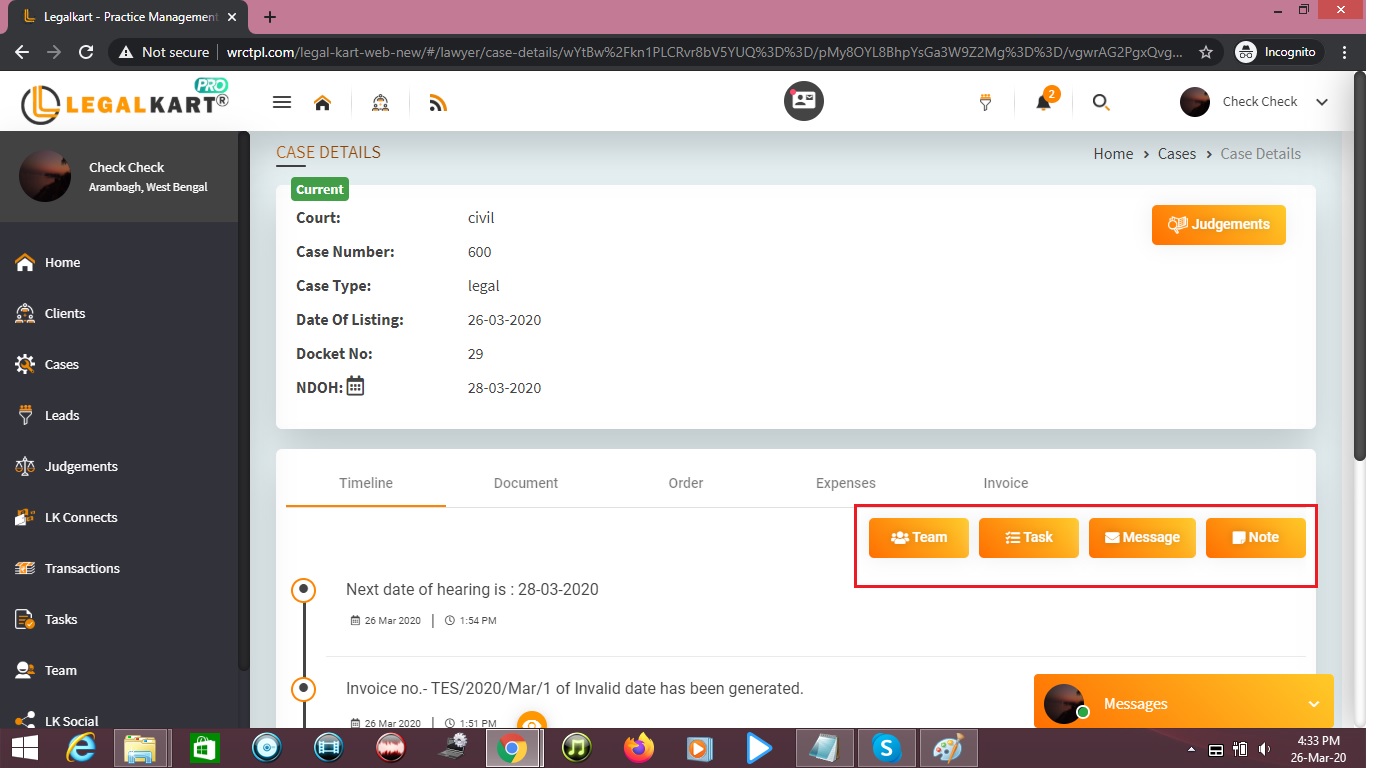Switch to the Expenses tab

845,483
